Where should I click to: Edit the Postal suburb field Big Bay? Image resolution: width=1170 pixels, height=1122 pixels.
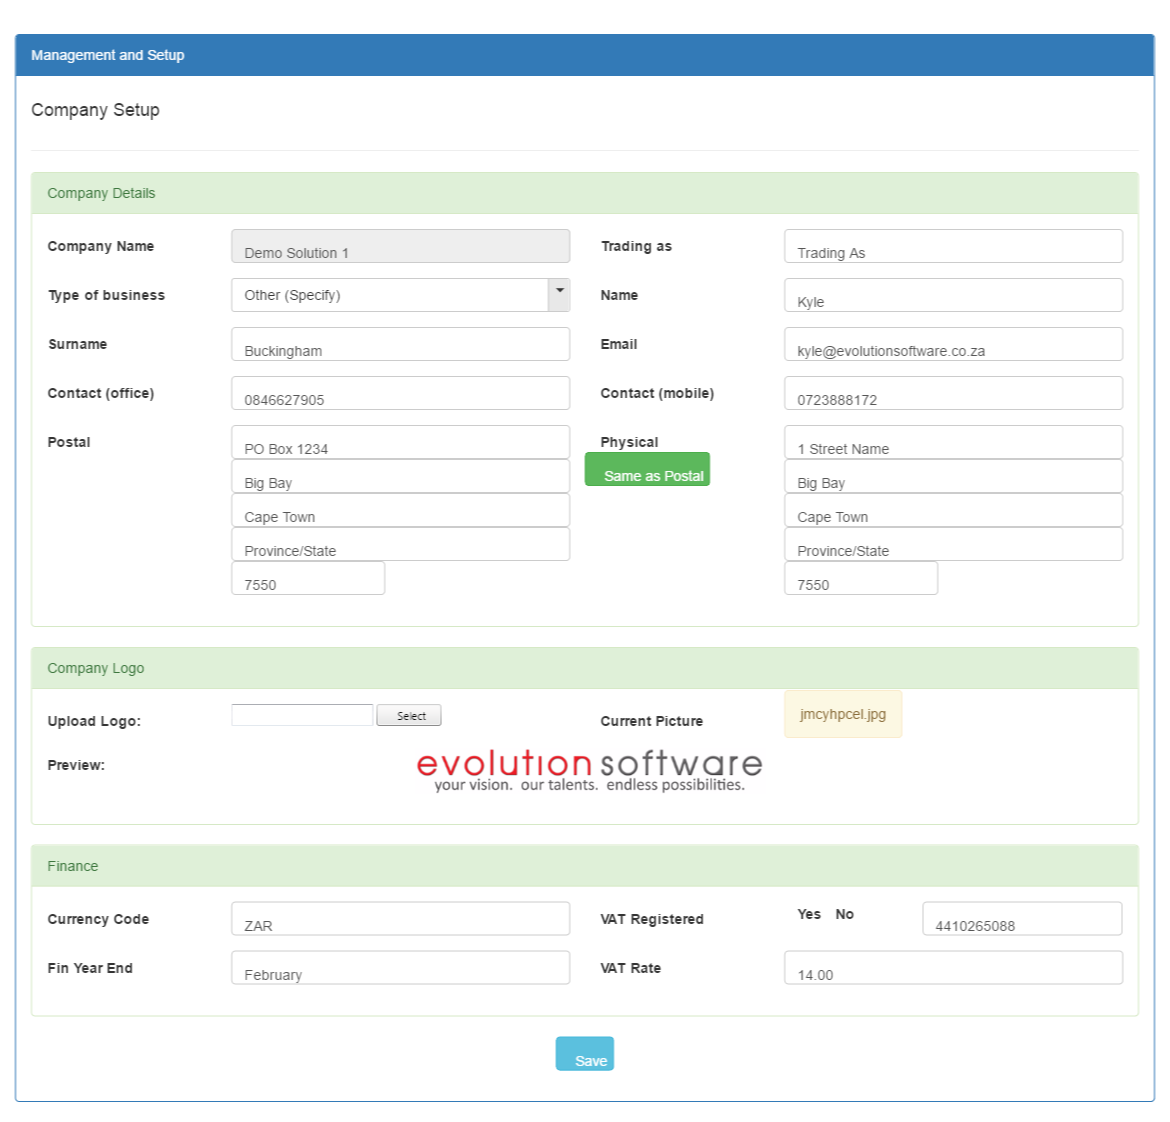click(401, 476)
